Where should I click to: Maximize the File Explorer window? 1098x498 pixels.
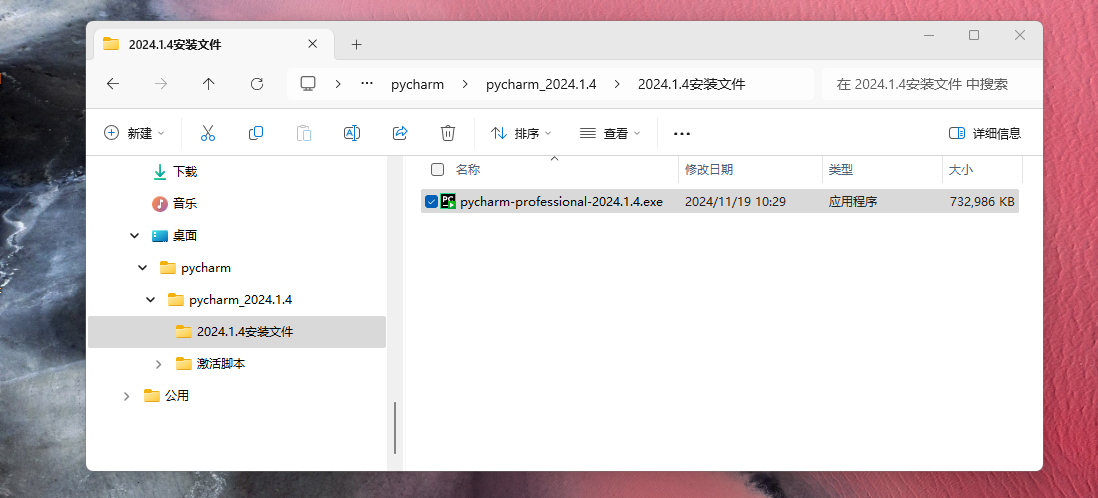(974, 35)
